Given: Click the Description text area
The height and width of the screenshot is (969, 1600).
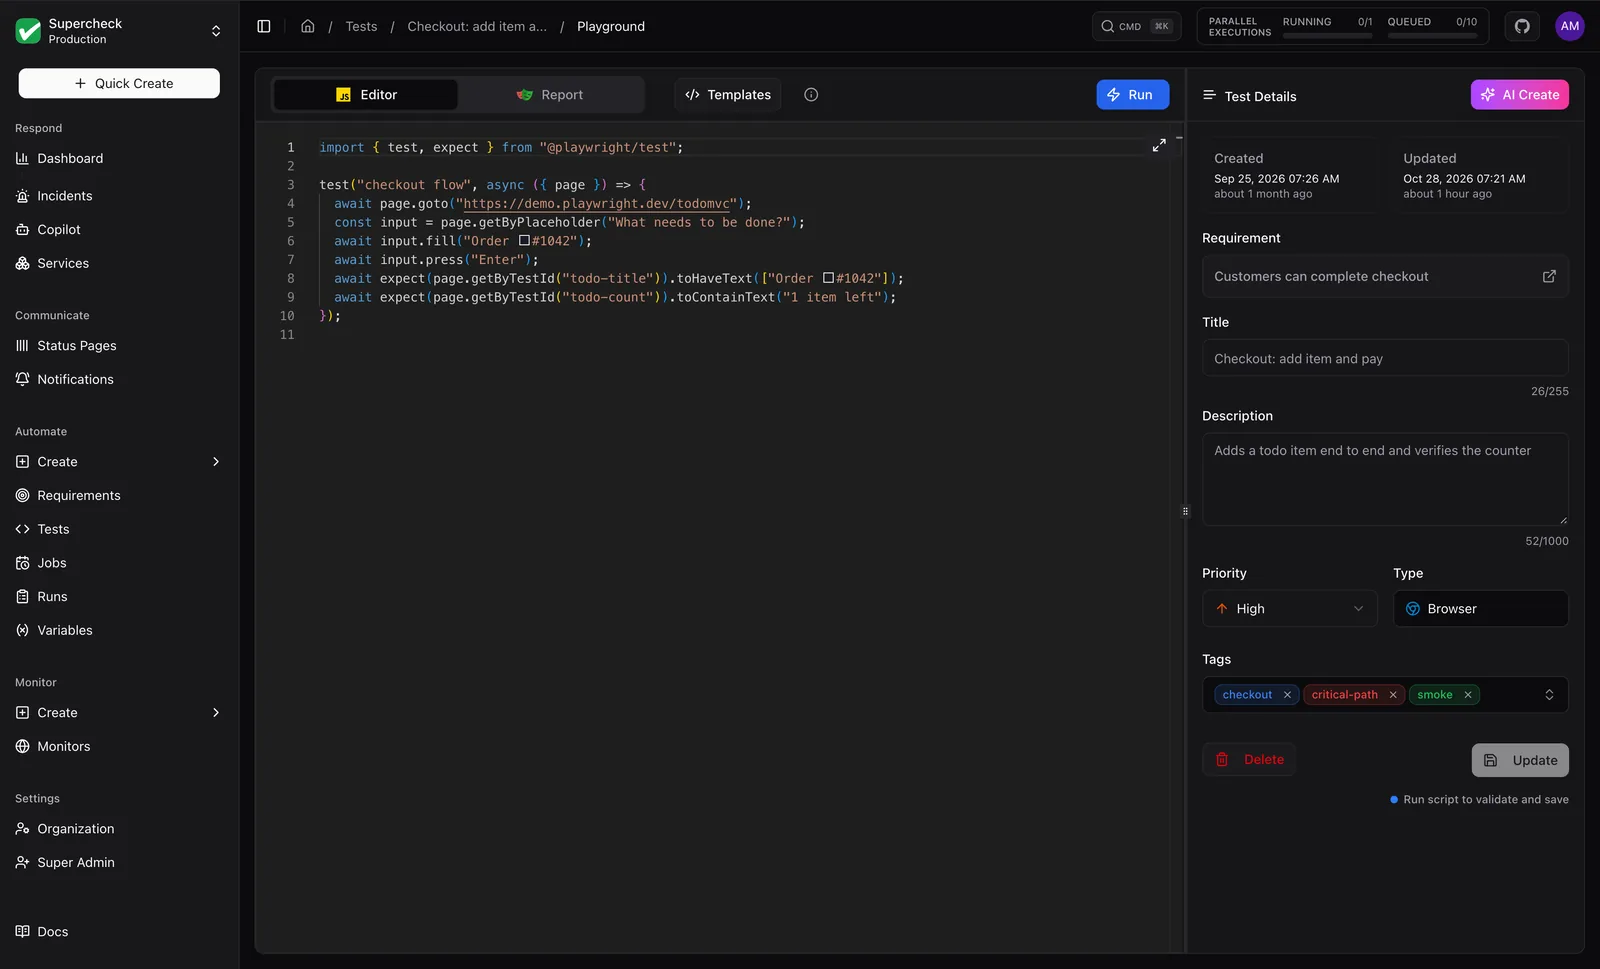Looking at the screenshot, I should [1385, 479].
